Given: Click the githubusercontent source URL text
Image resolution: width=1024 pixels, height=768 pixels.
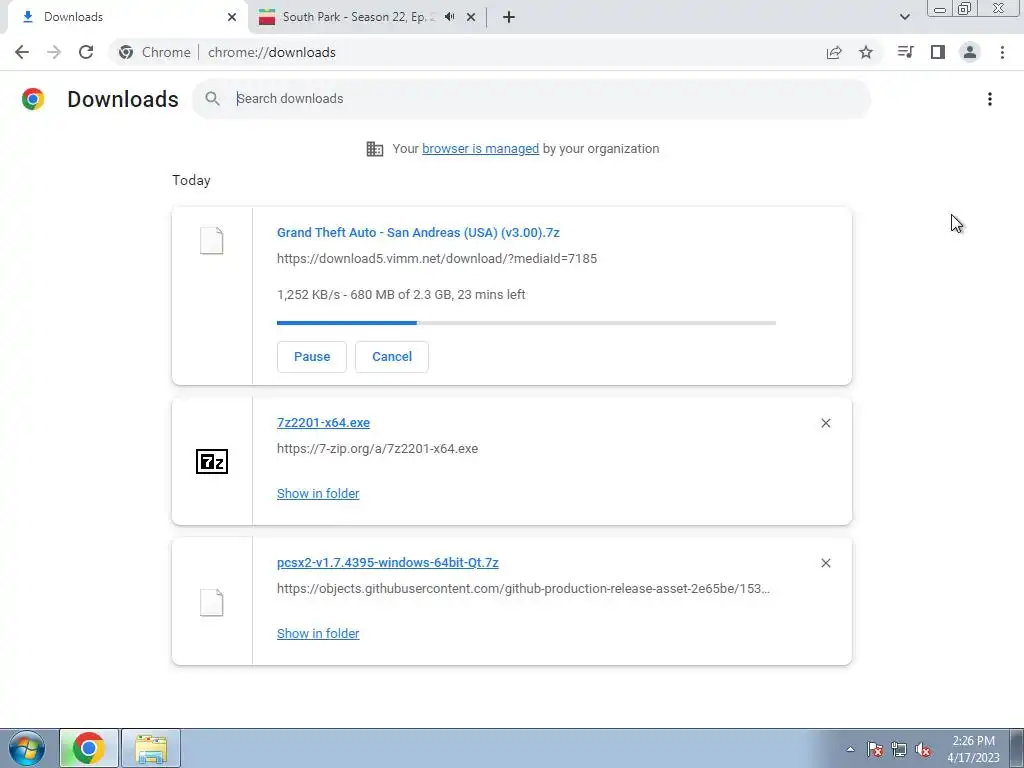Looking at the screenshot, I should (x=523, y=588).
